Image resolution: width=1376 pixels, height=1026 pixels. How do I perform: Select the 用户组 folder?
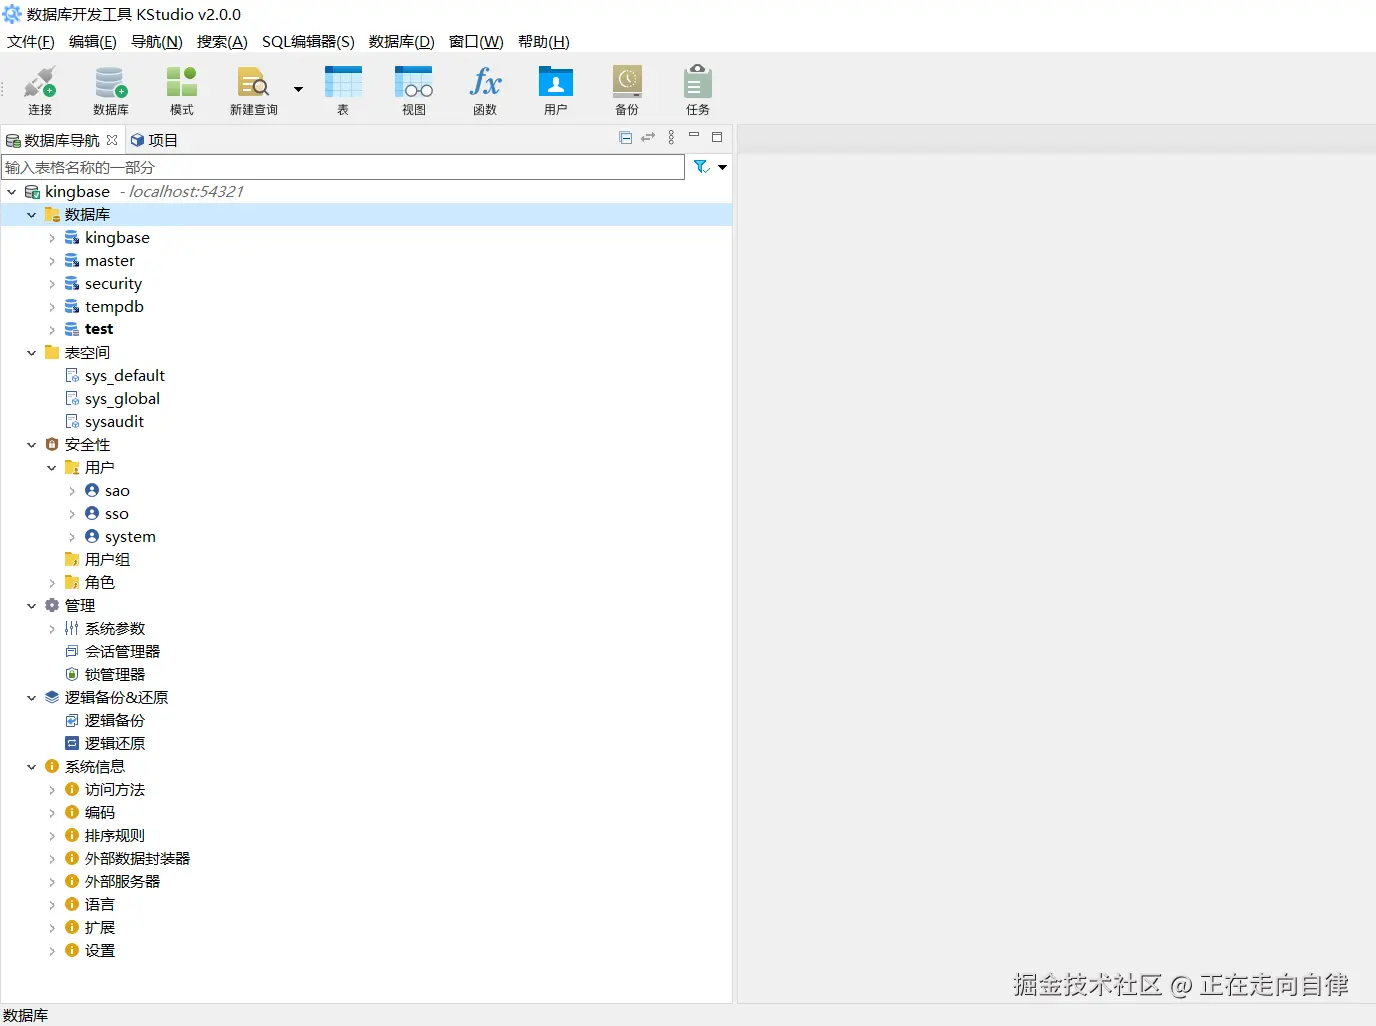click(x=107, y=560)
